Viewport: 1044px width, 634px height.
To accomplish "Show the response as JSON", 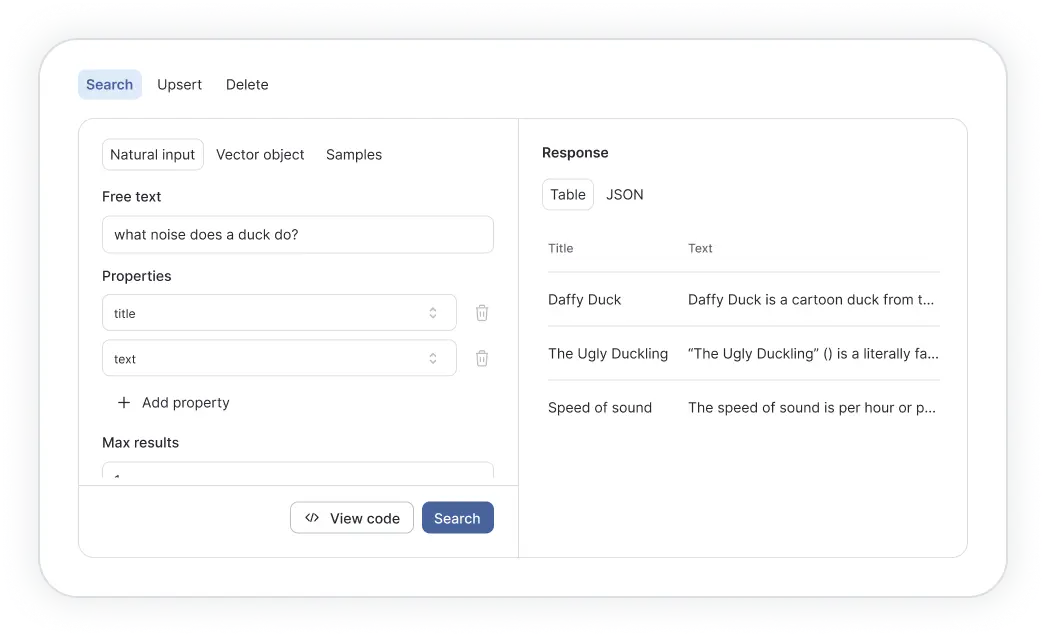I will [624, 195].
